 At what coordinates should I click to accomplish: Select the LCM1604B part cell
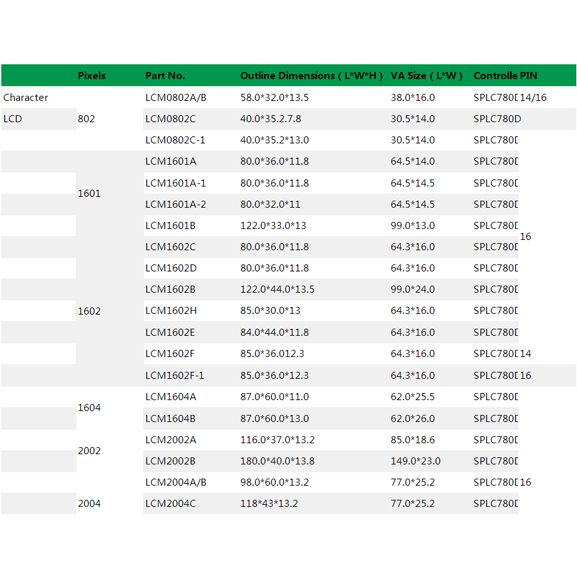[170, 418]
